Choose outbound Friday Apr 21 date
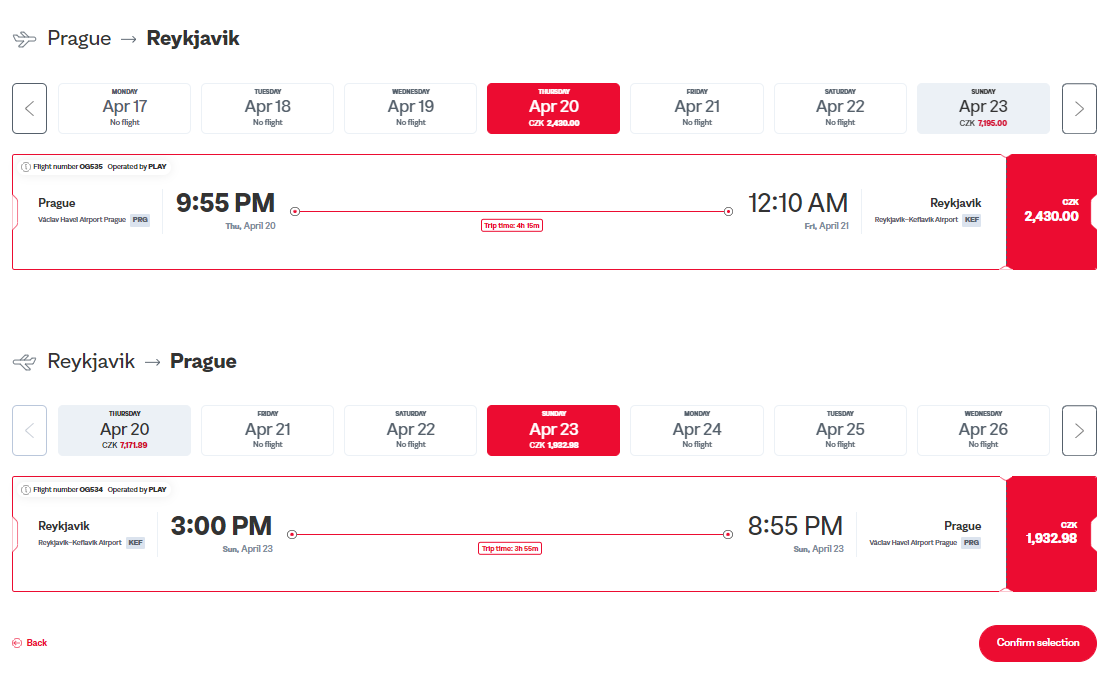This screenshot has width=1110, height=674. point(697,108)
